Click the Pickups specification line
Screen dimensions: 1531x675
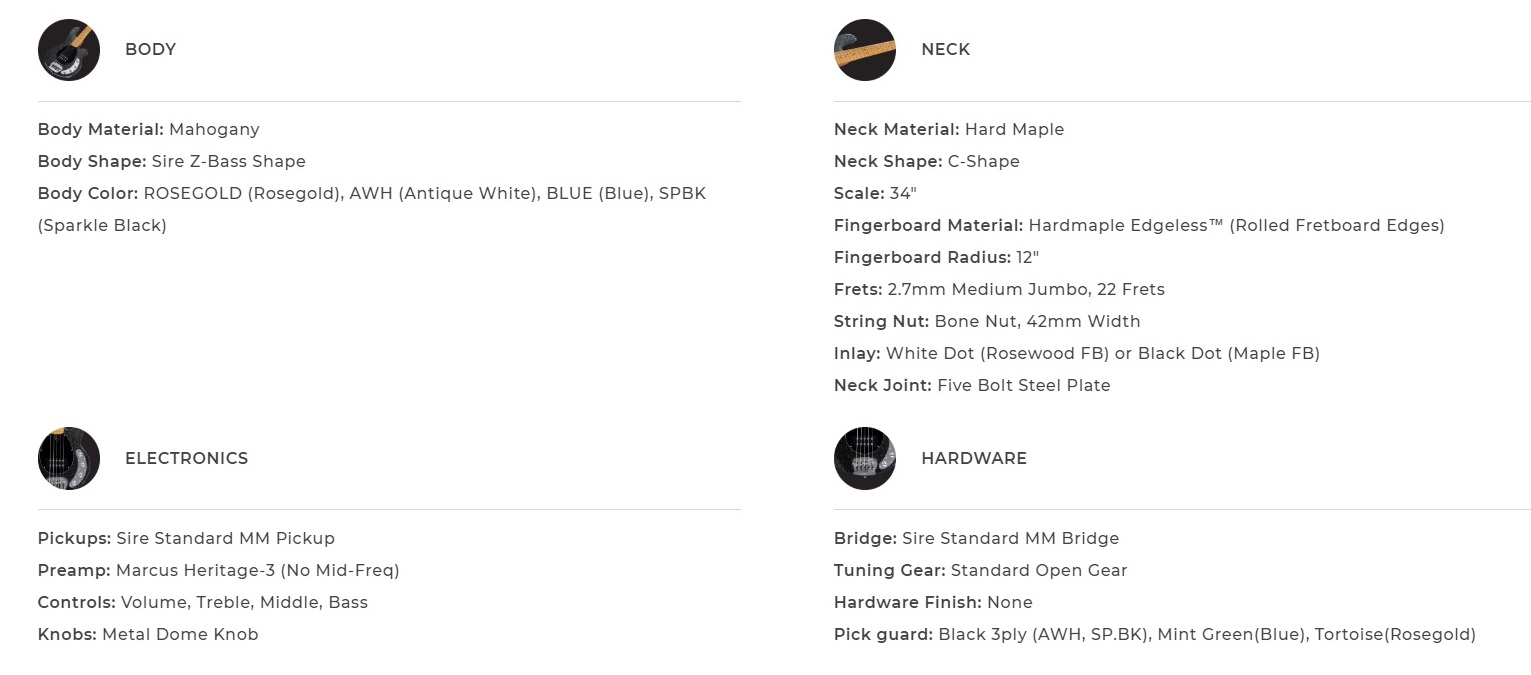[186, 539]
